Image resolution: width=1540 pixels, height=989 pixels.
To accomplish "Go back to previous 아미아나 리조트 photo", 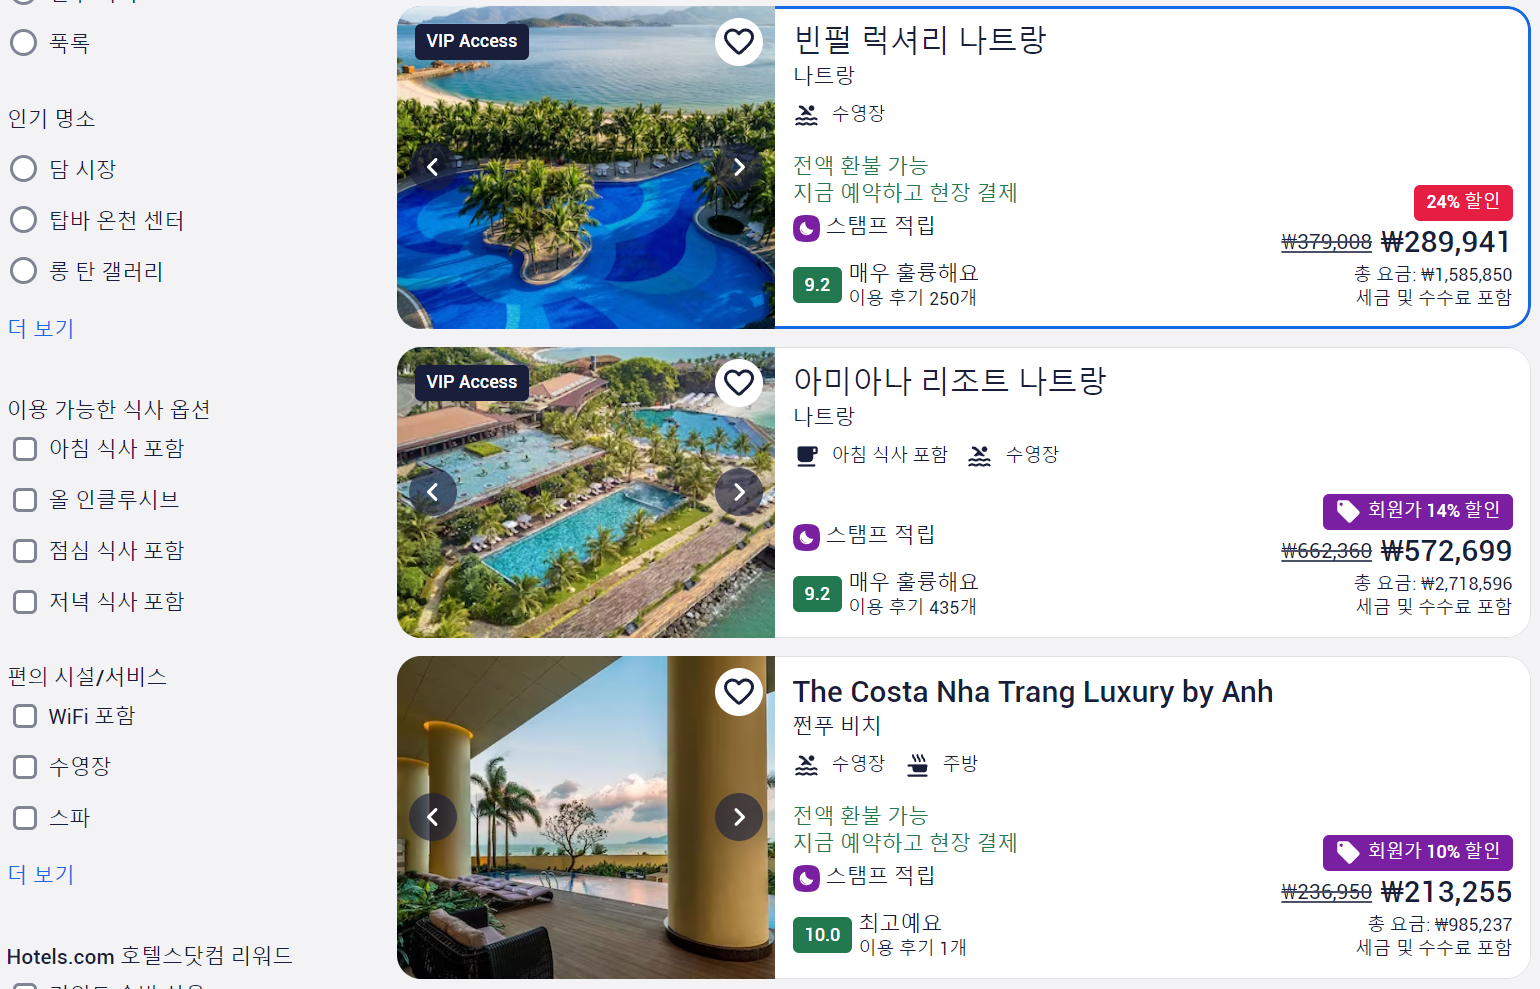I will [x=433, y=492].
